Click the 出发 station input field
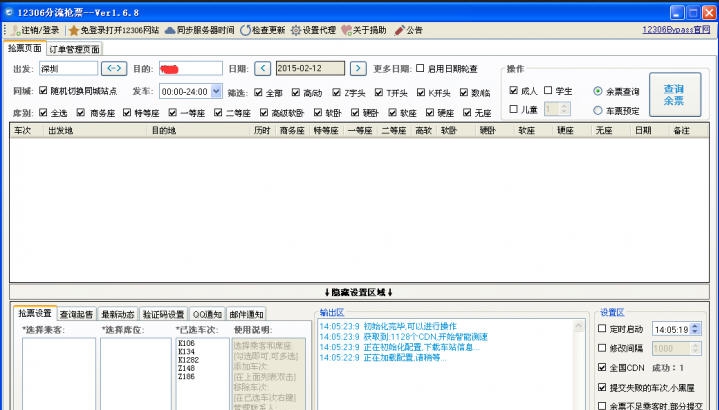719x410 pixels. 68,68
